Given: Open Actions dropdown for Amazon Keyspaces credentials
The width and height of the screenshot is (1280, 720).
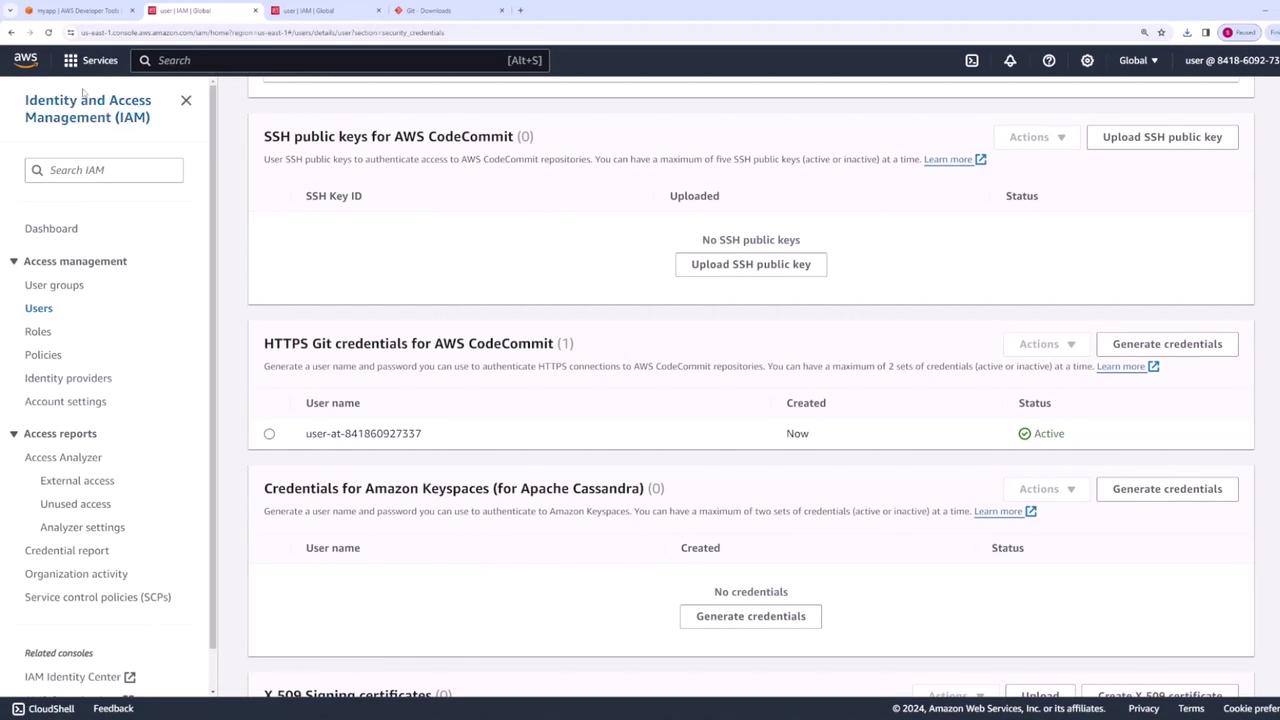Looking at the screenshot, I should click(x=1047, y=489).
